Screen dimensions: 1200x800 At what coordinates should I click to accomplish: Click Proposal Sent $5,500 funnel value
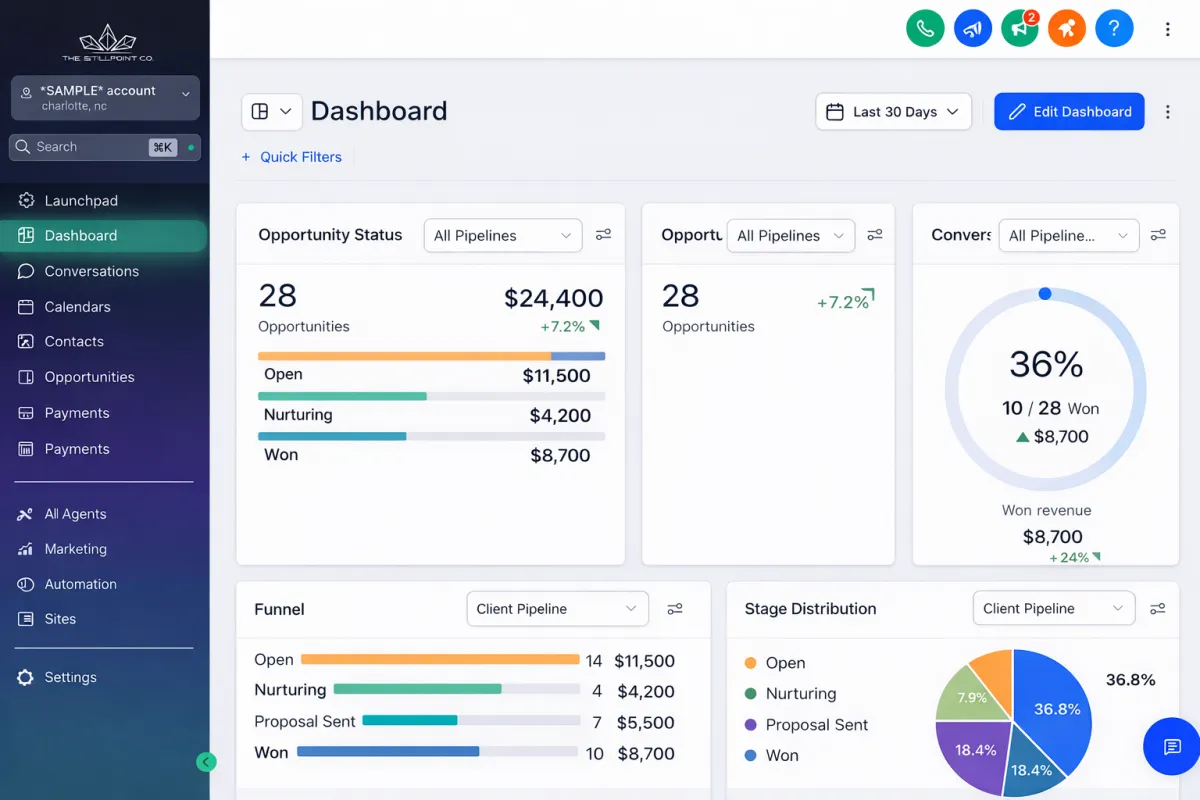(645, 722)
